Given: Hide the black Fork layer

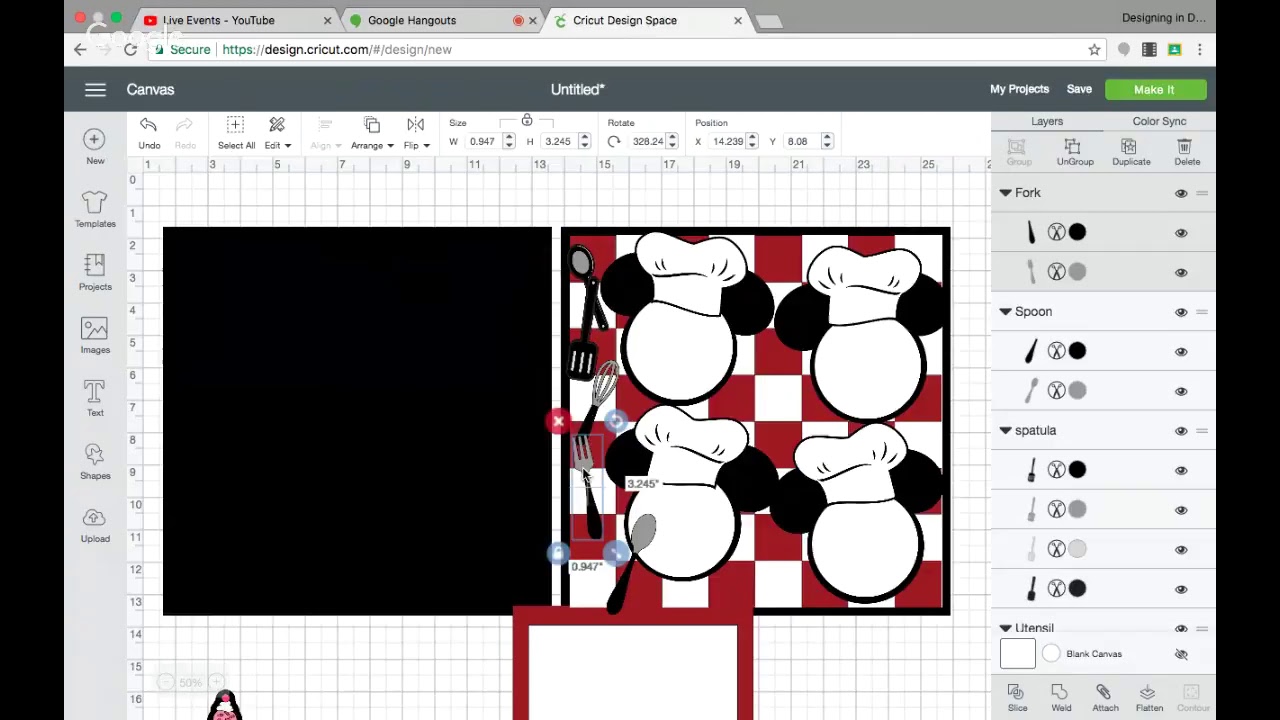Looking at the screenshot, I should coord(1181,233).
